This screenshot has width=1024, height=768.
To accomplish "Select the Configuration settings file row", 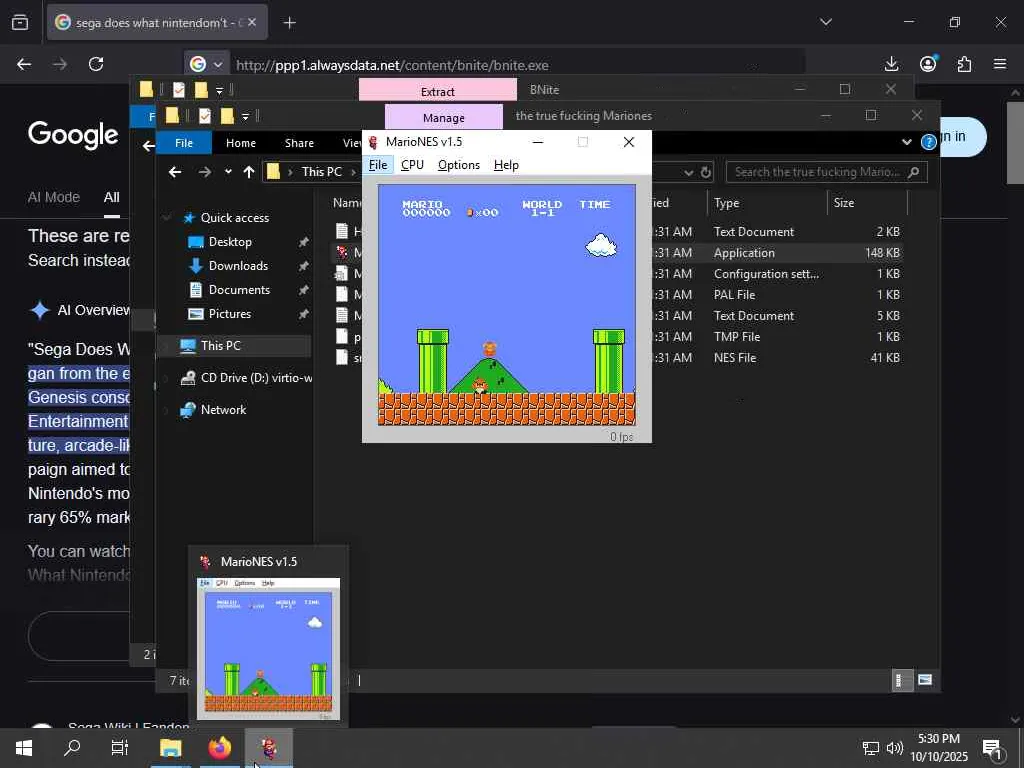I will 618,274.
